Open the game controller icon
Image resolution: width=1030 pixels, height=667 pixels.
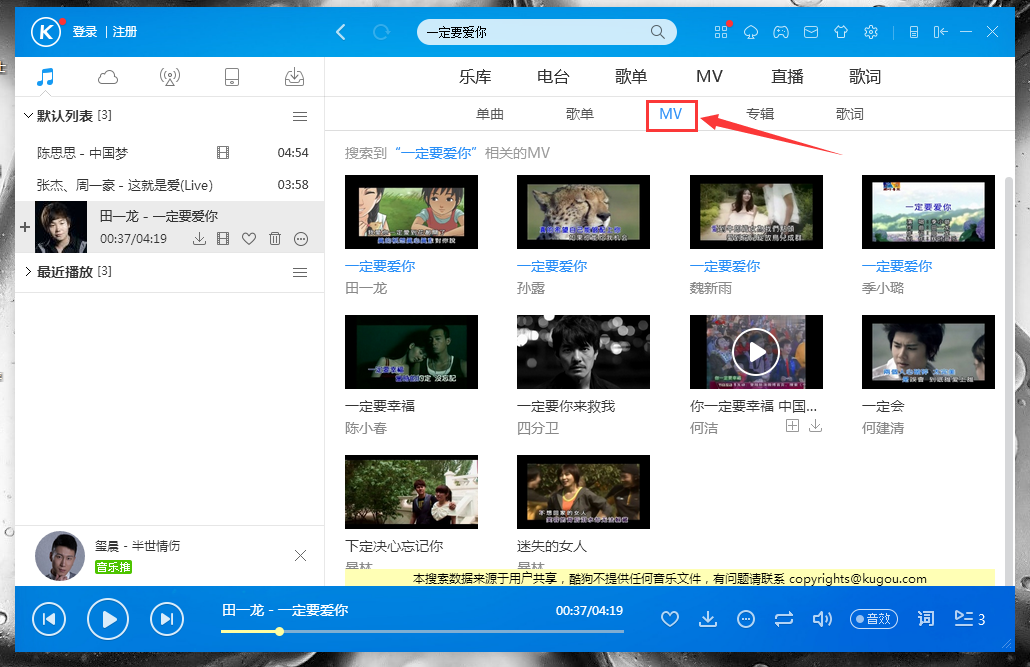click(x=780, y=32)
